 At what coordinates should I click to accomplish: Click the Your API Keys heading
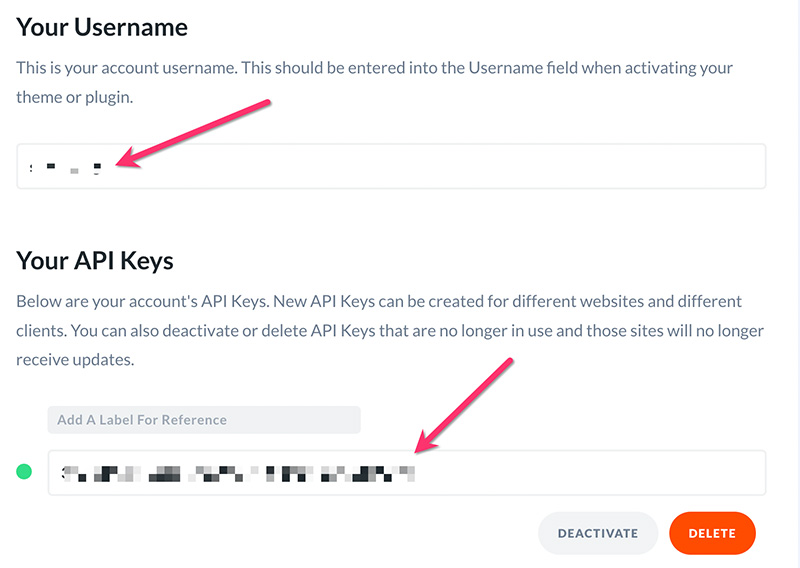pos(95,261)
